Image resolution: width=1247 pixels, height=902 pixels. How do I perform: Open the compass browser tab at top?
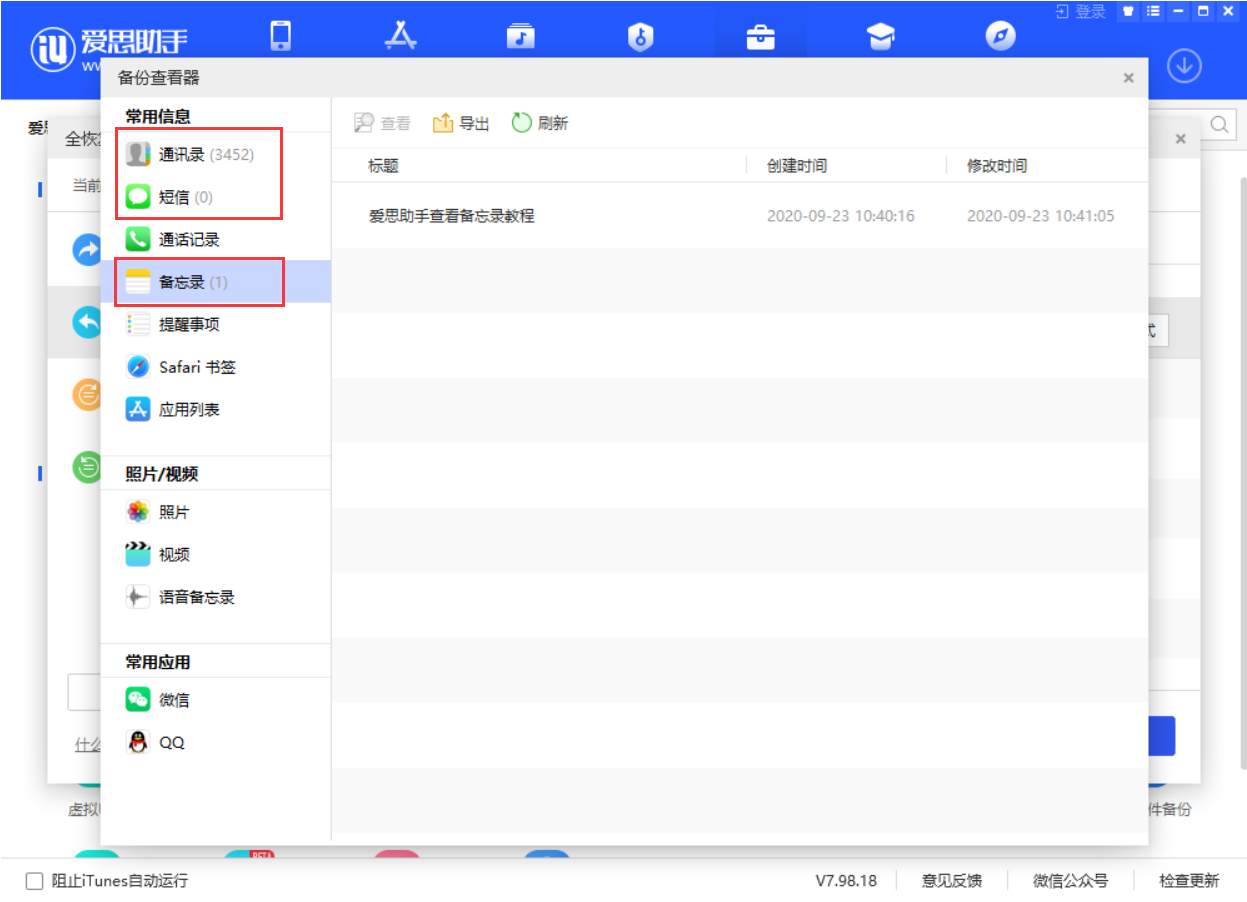click(1001, 35)
